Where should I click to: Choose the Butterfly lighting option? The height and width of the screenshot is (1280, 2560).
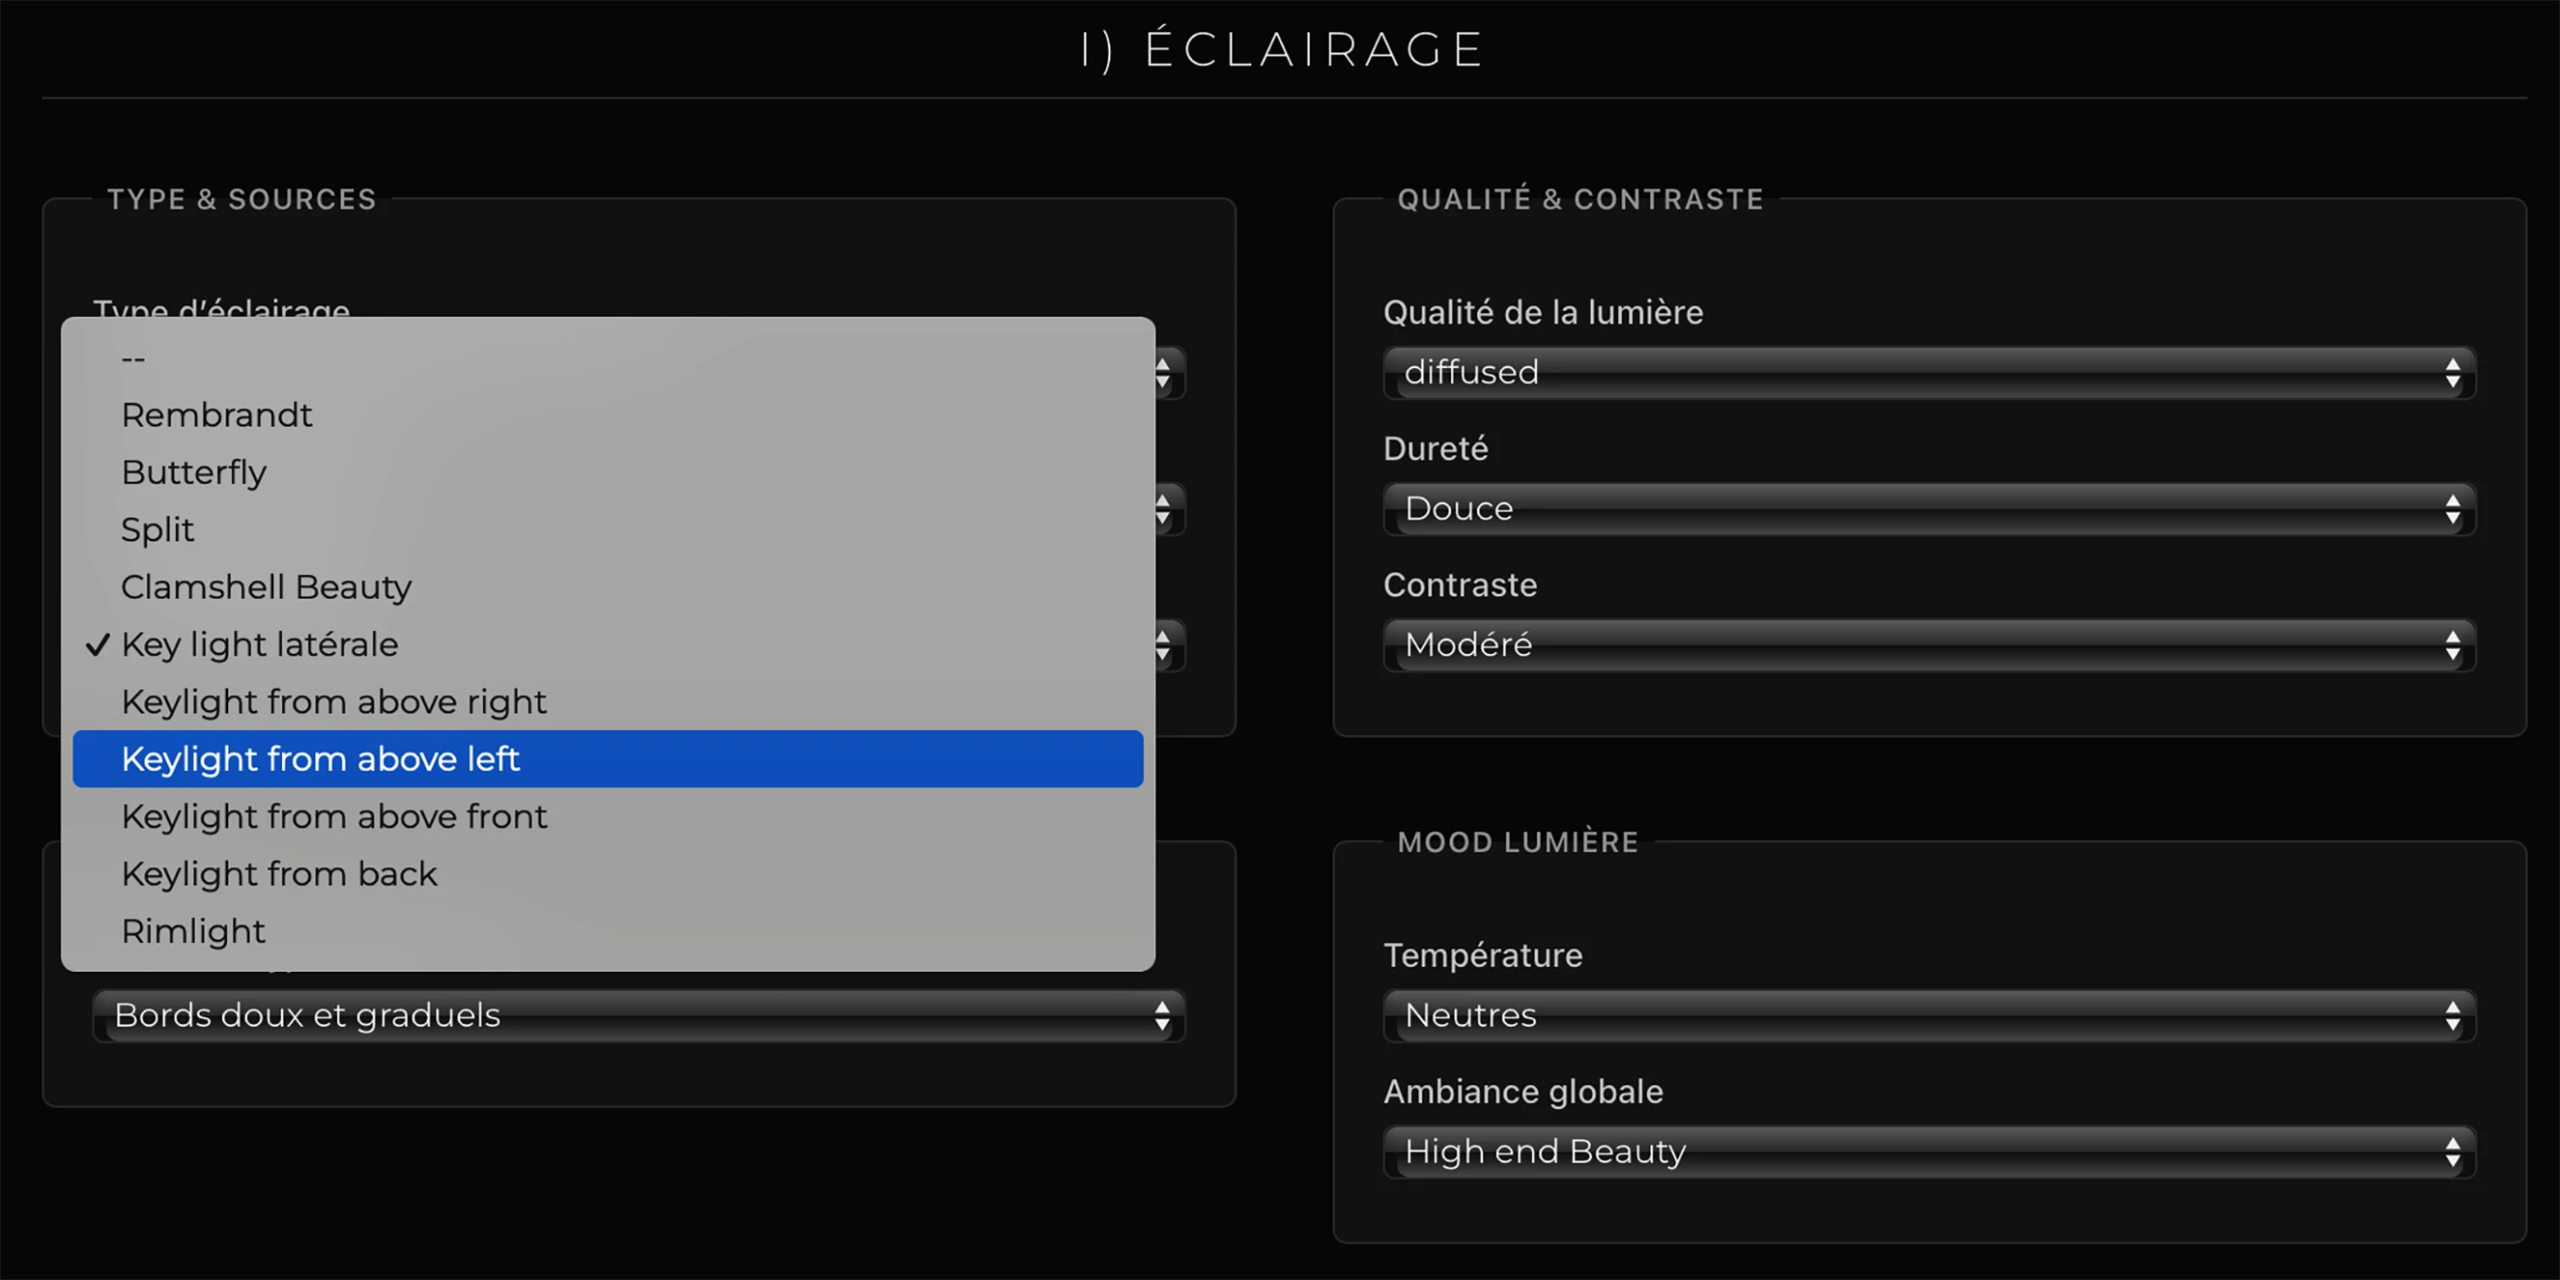[x=194, y=472]
